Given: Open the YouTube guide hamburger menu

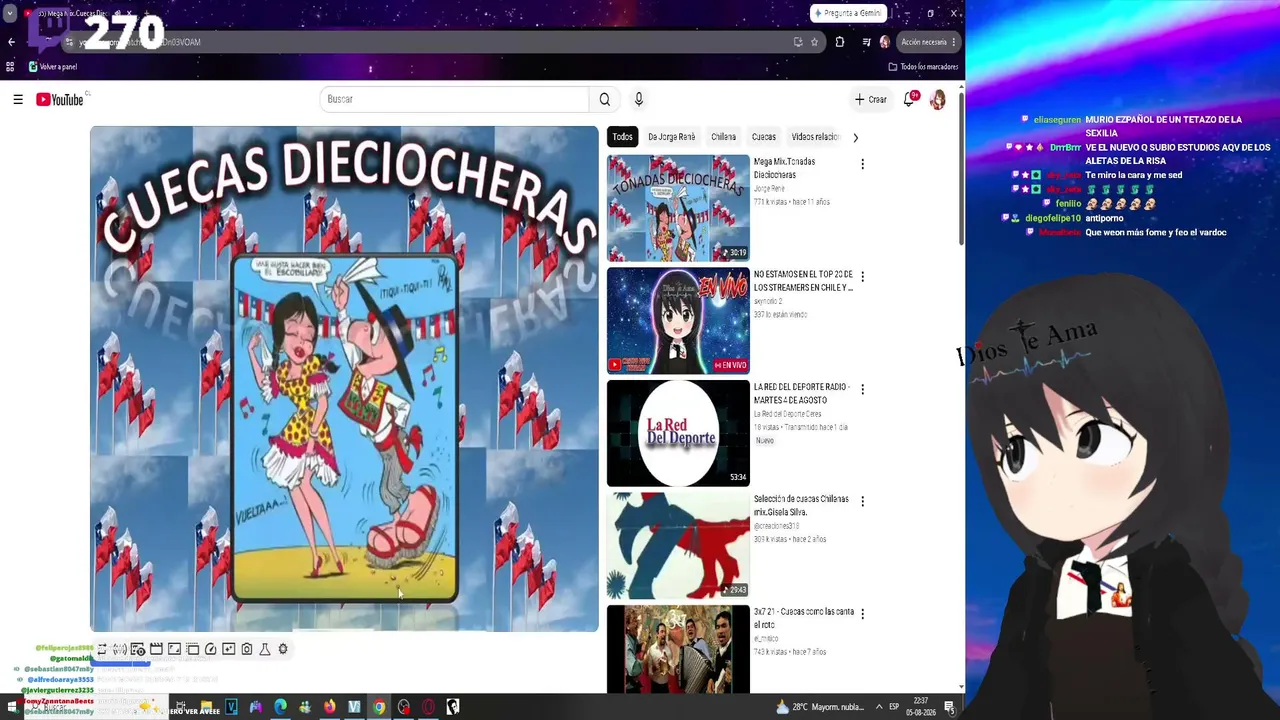Looking at the screenshot, I should coord(18,99).
